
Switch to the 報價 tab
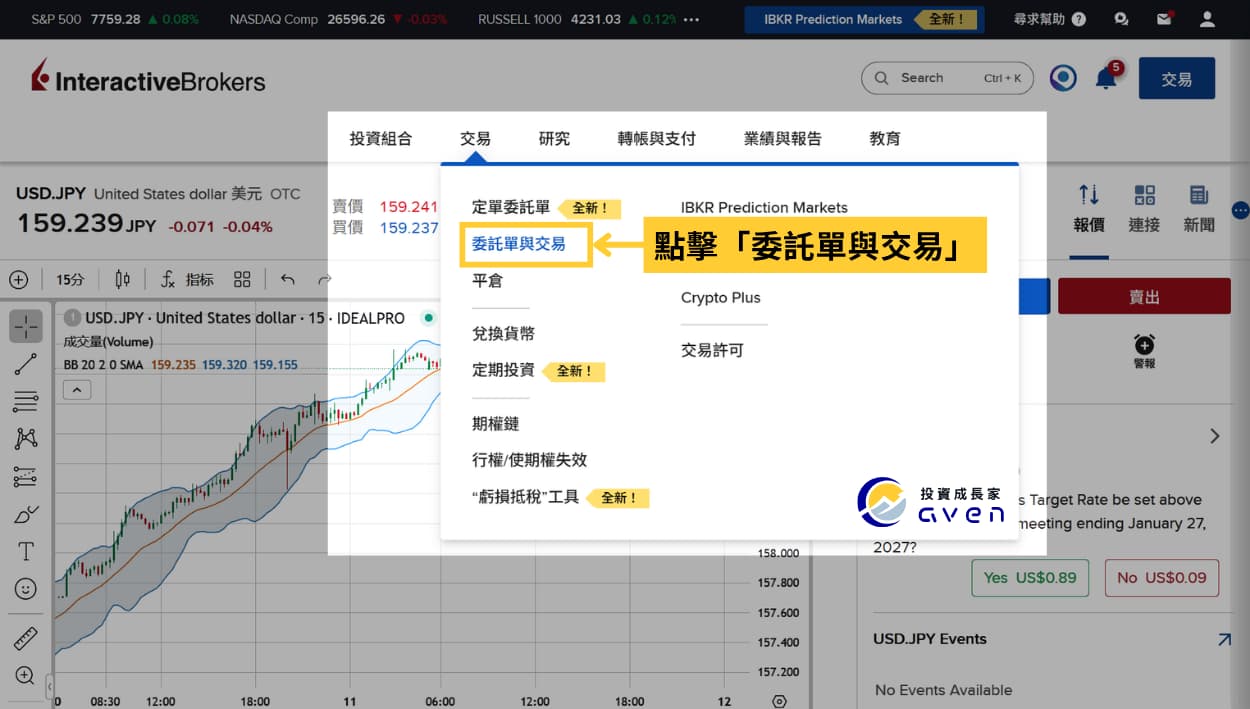pos(1089,208)
